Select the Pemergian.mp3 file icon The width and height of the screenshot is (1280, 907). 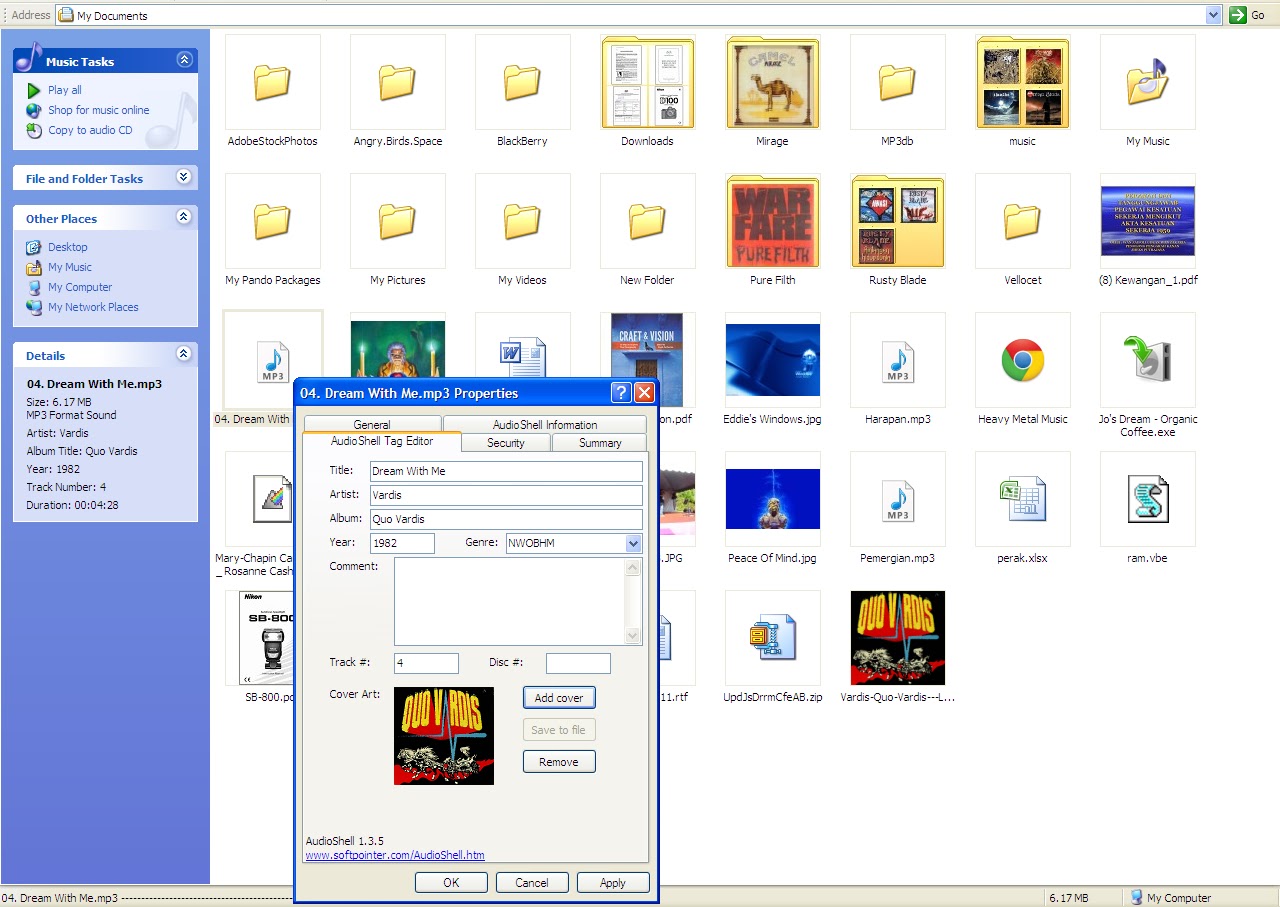click(x=897, y=500)
